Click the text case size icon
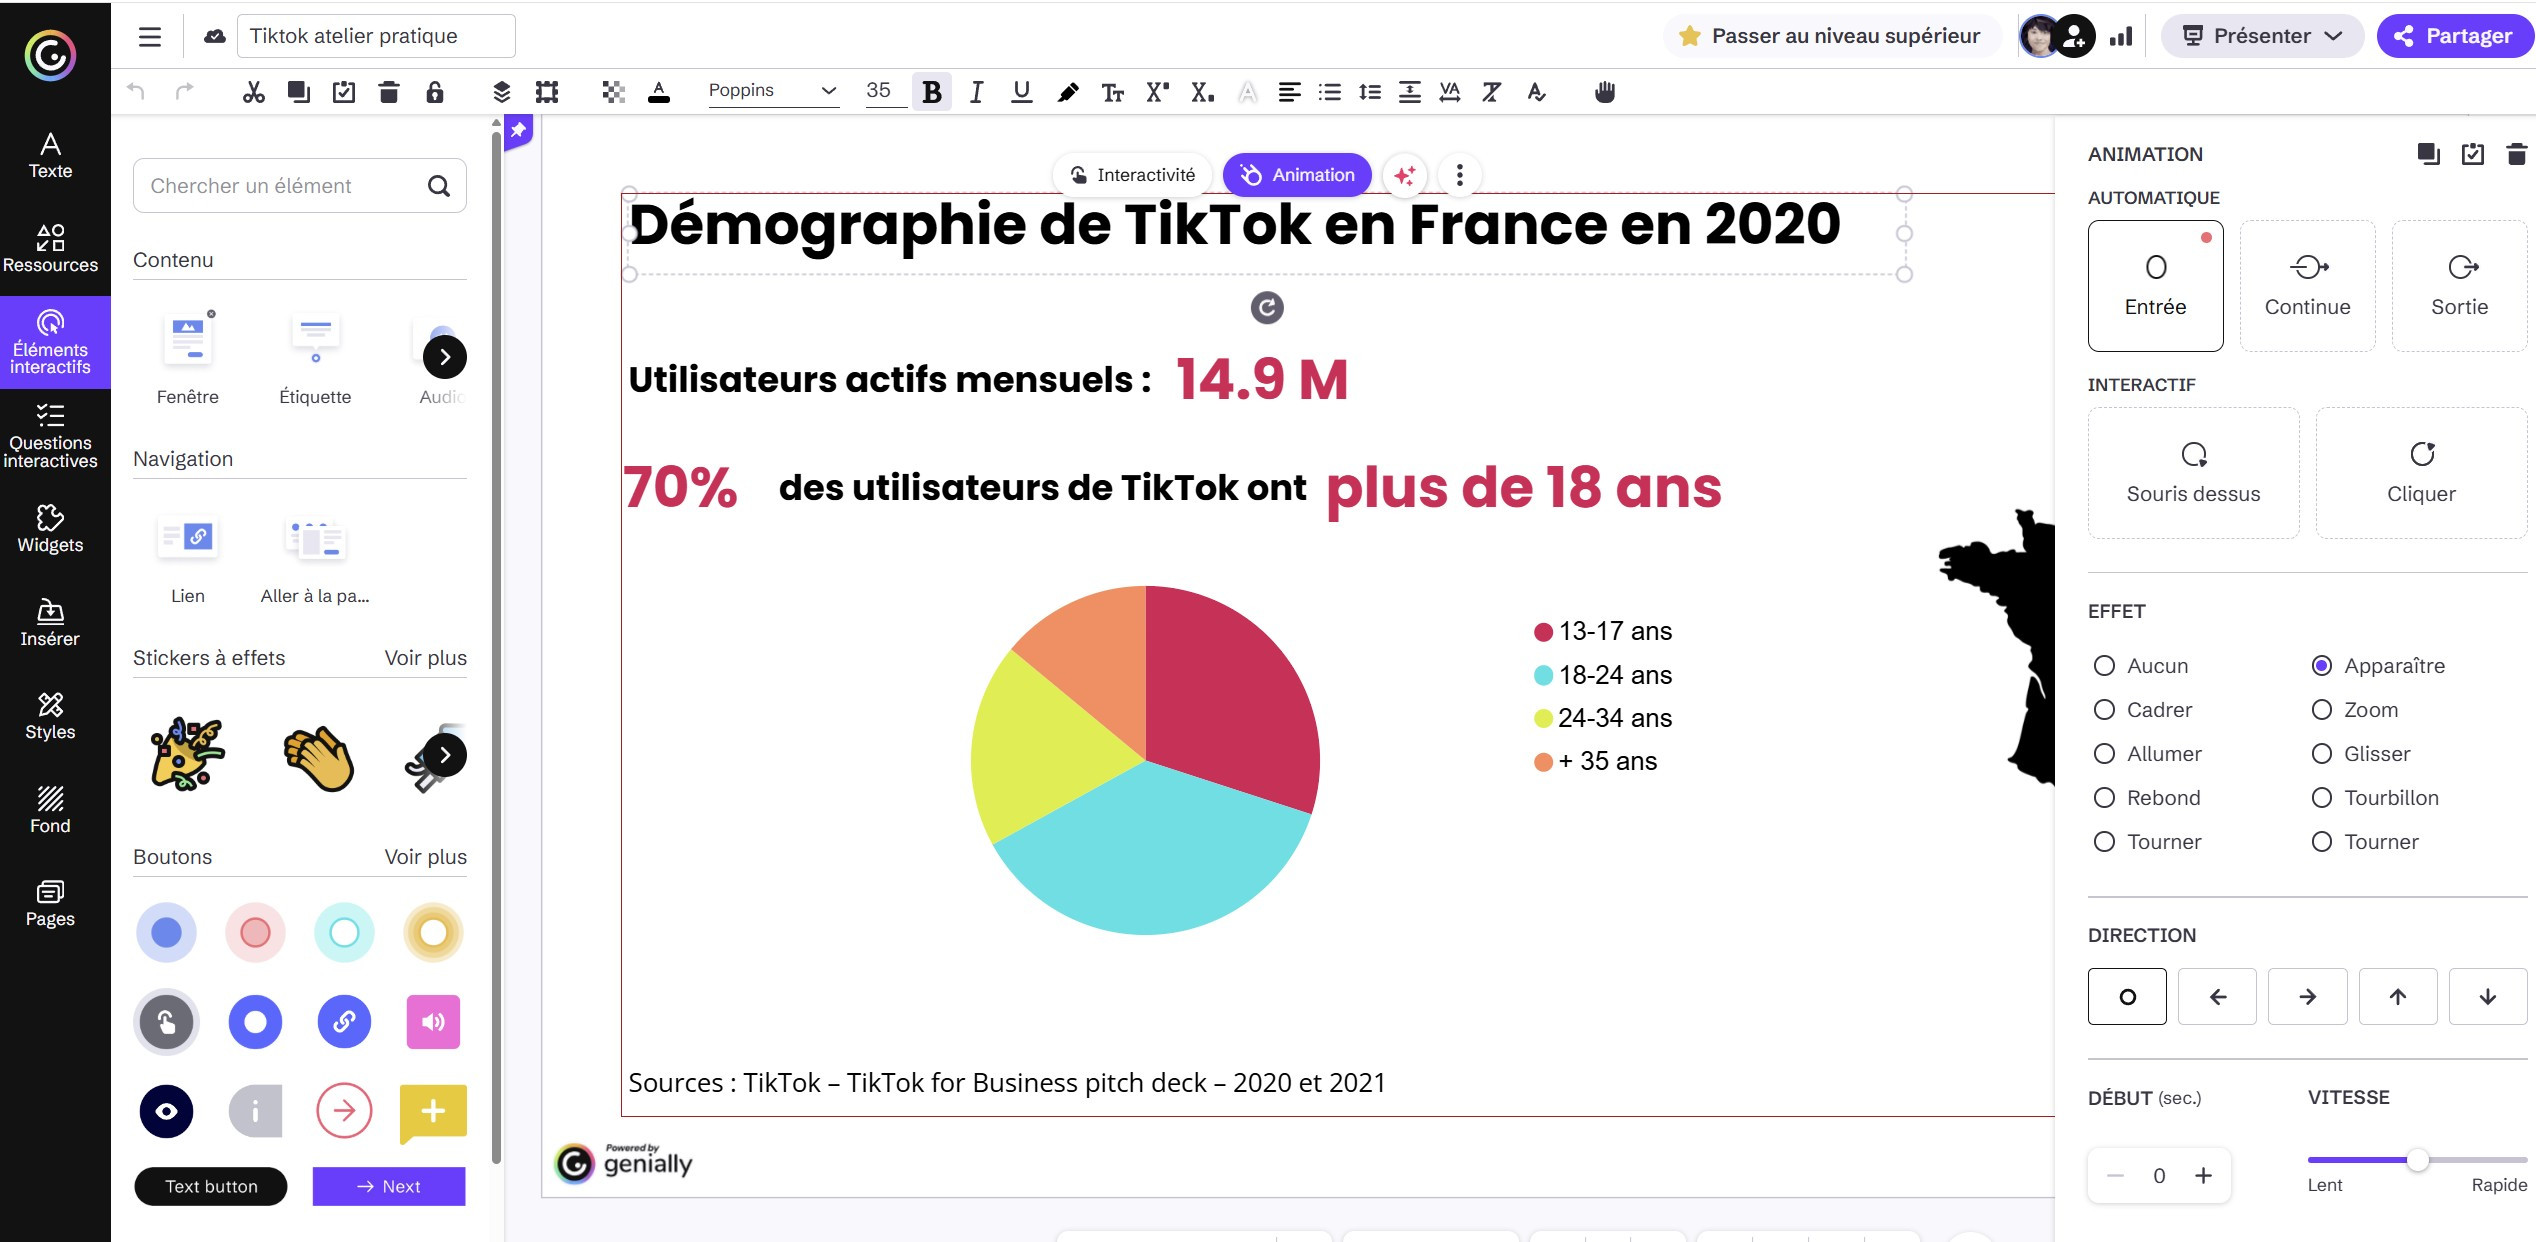Screen dimensions: 2536x1242 click(x=1113, y=92)
